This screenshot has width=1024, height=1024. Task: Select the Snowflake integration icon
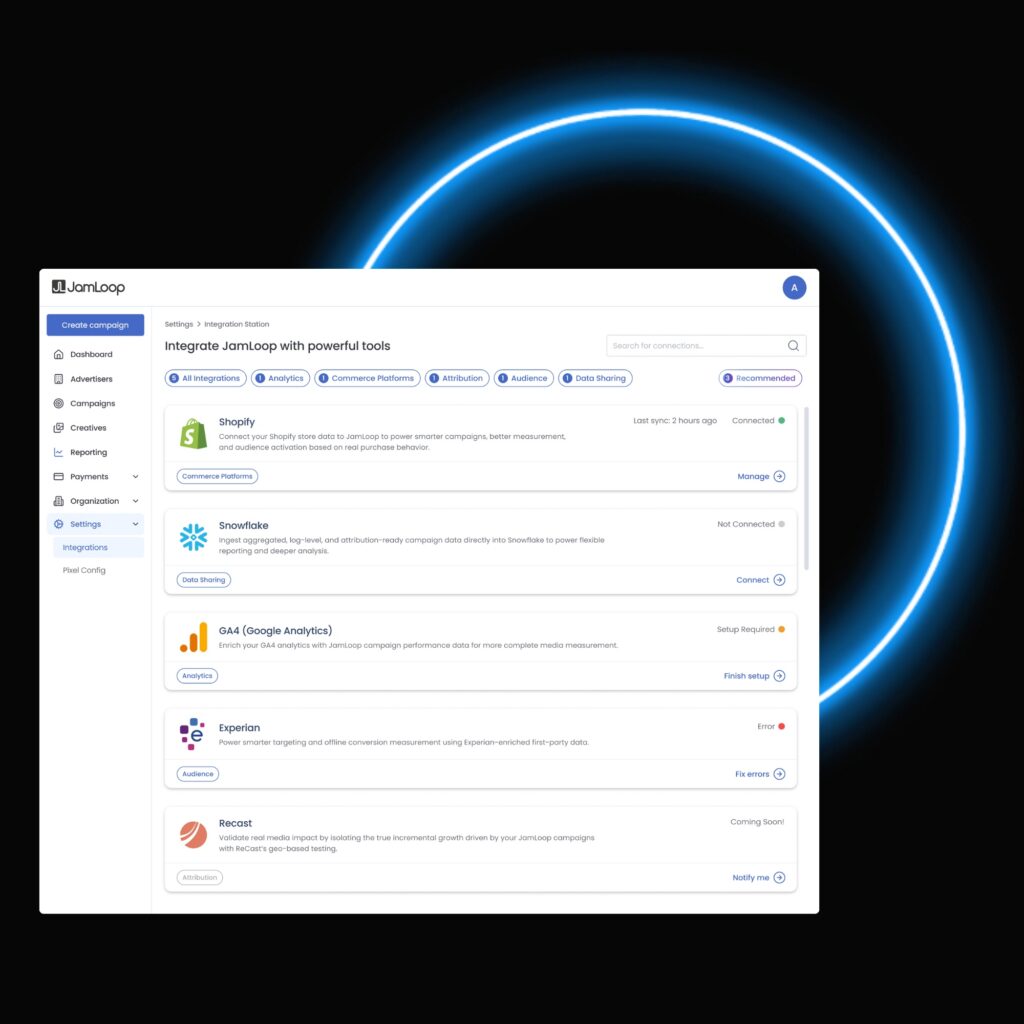(192, 536)
